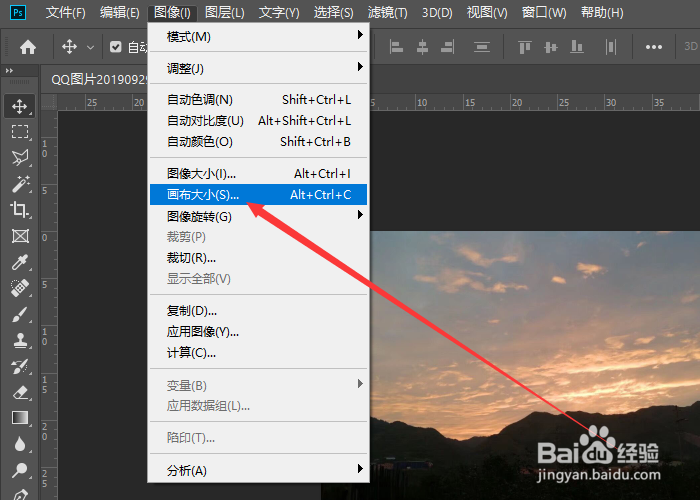Toggle the auto-select checkbox in options bar
This screenshot has width=700, height=500.
tap(116, 47)
